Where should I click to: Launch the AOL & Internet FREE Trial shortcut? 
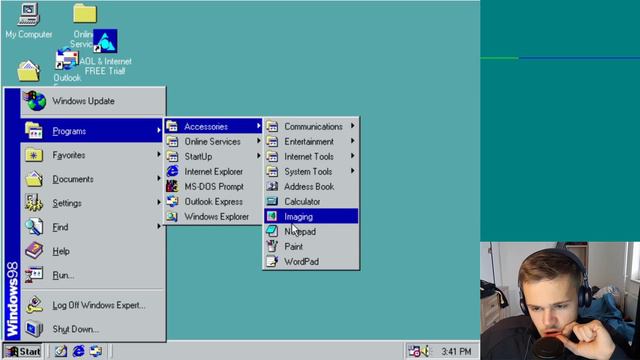click(x=105, y=41)
